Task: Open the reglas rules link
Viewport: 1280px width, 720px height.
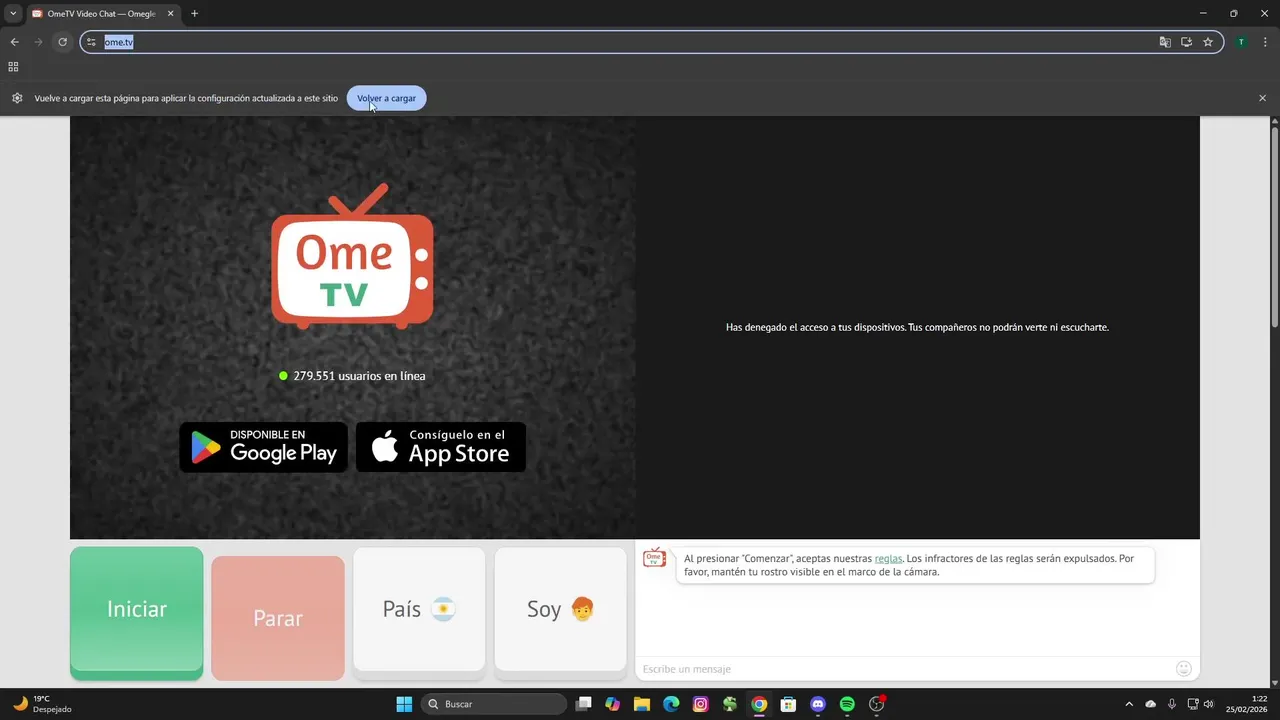Action: (x=888, y=558)
